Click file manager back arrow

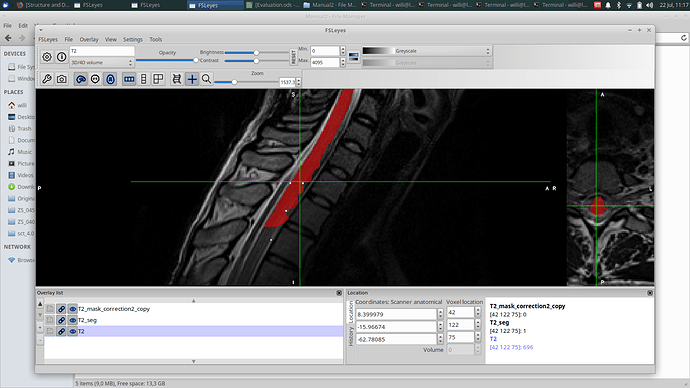coord(8,38)
